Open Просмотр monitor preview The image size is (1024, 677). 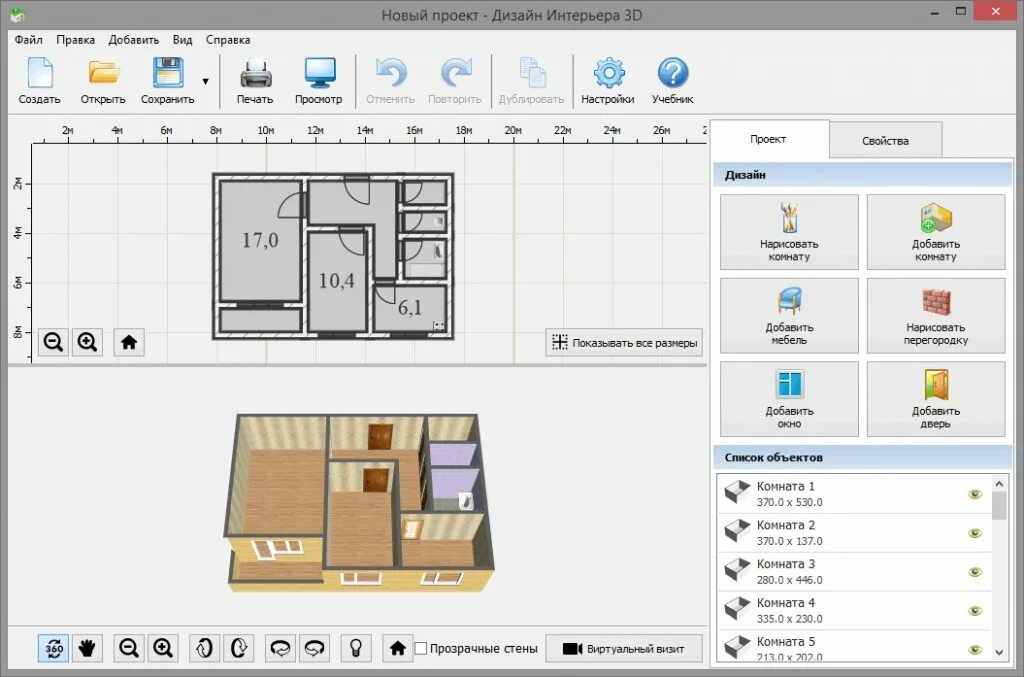(x=319, y=80)
